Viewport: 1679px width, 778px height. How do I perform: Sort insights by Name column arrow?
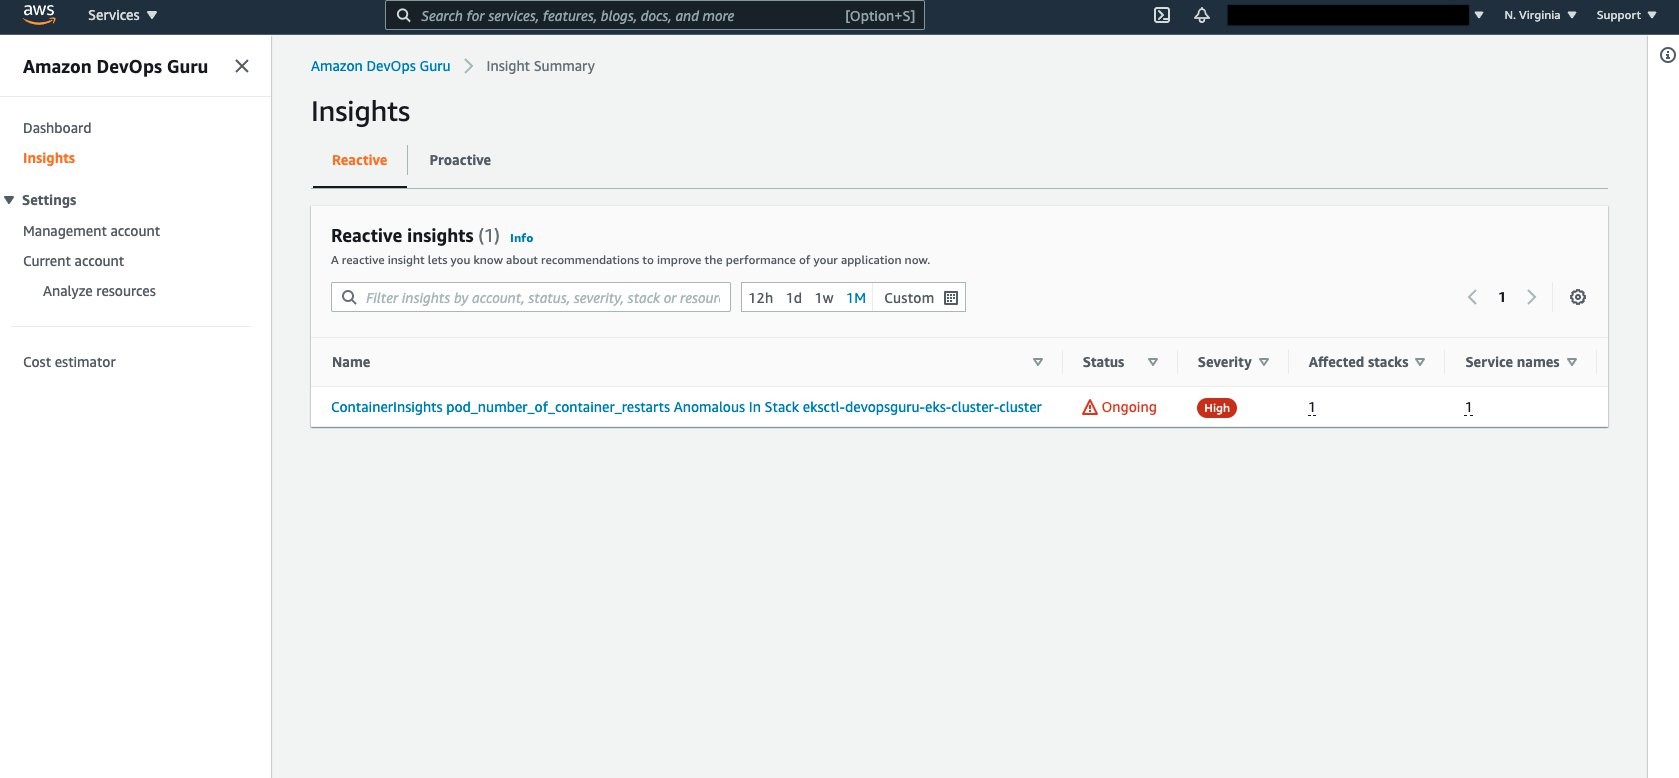[x=1038, y=362]
